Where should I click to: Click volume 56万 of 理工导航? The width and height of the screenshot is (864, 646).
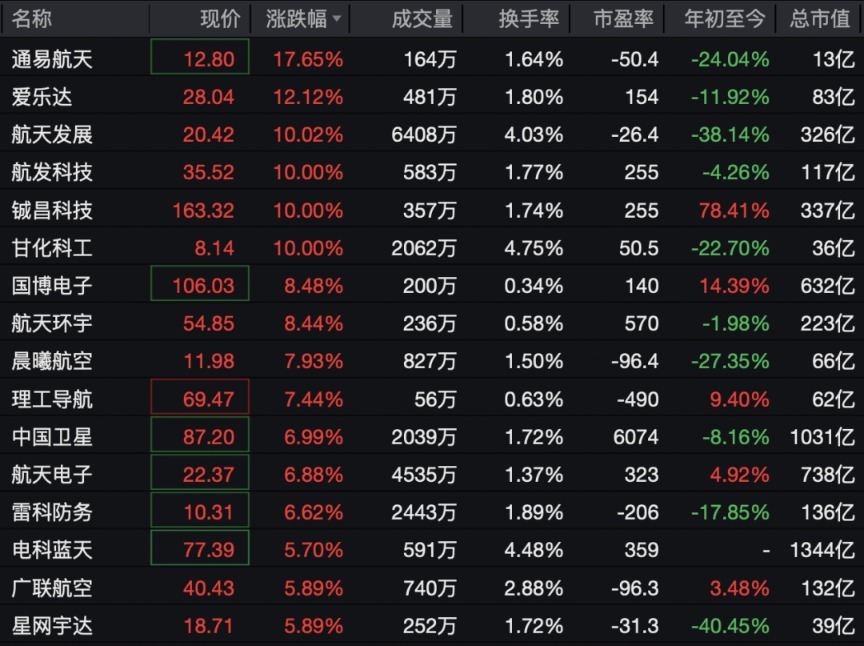point(435,399)
